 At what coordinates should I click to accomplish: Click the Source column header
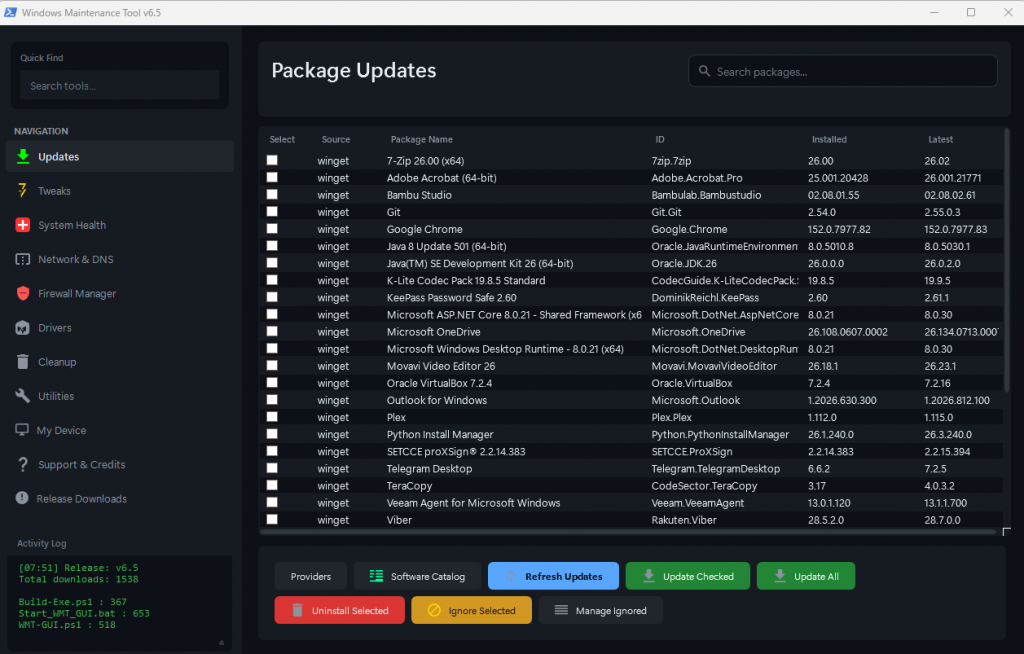point(336,139)
